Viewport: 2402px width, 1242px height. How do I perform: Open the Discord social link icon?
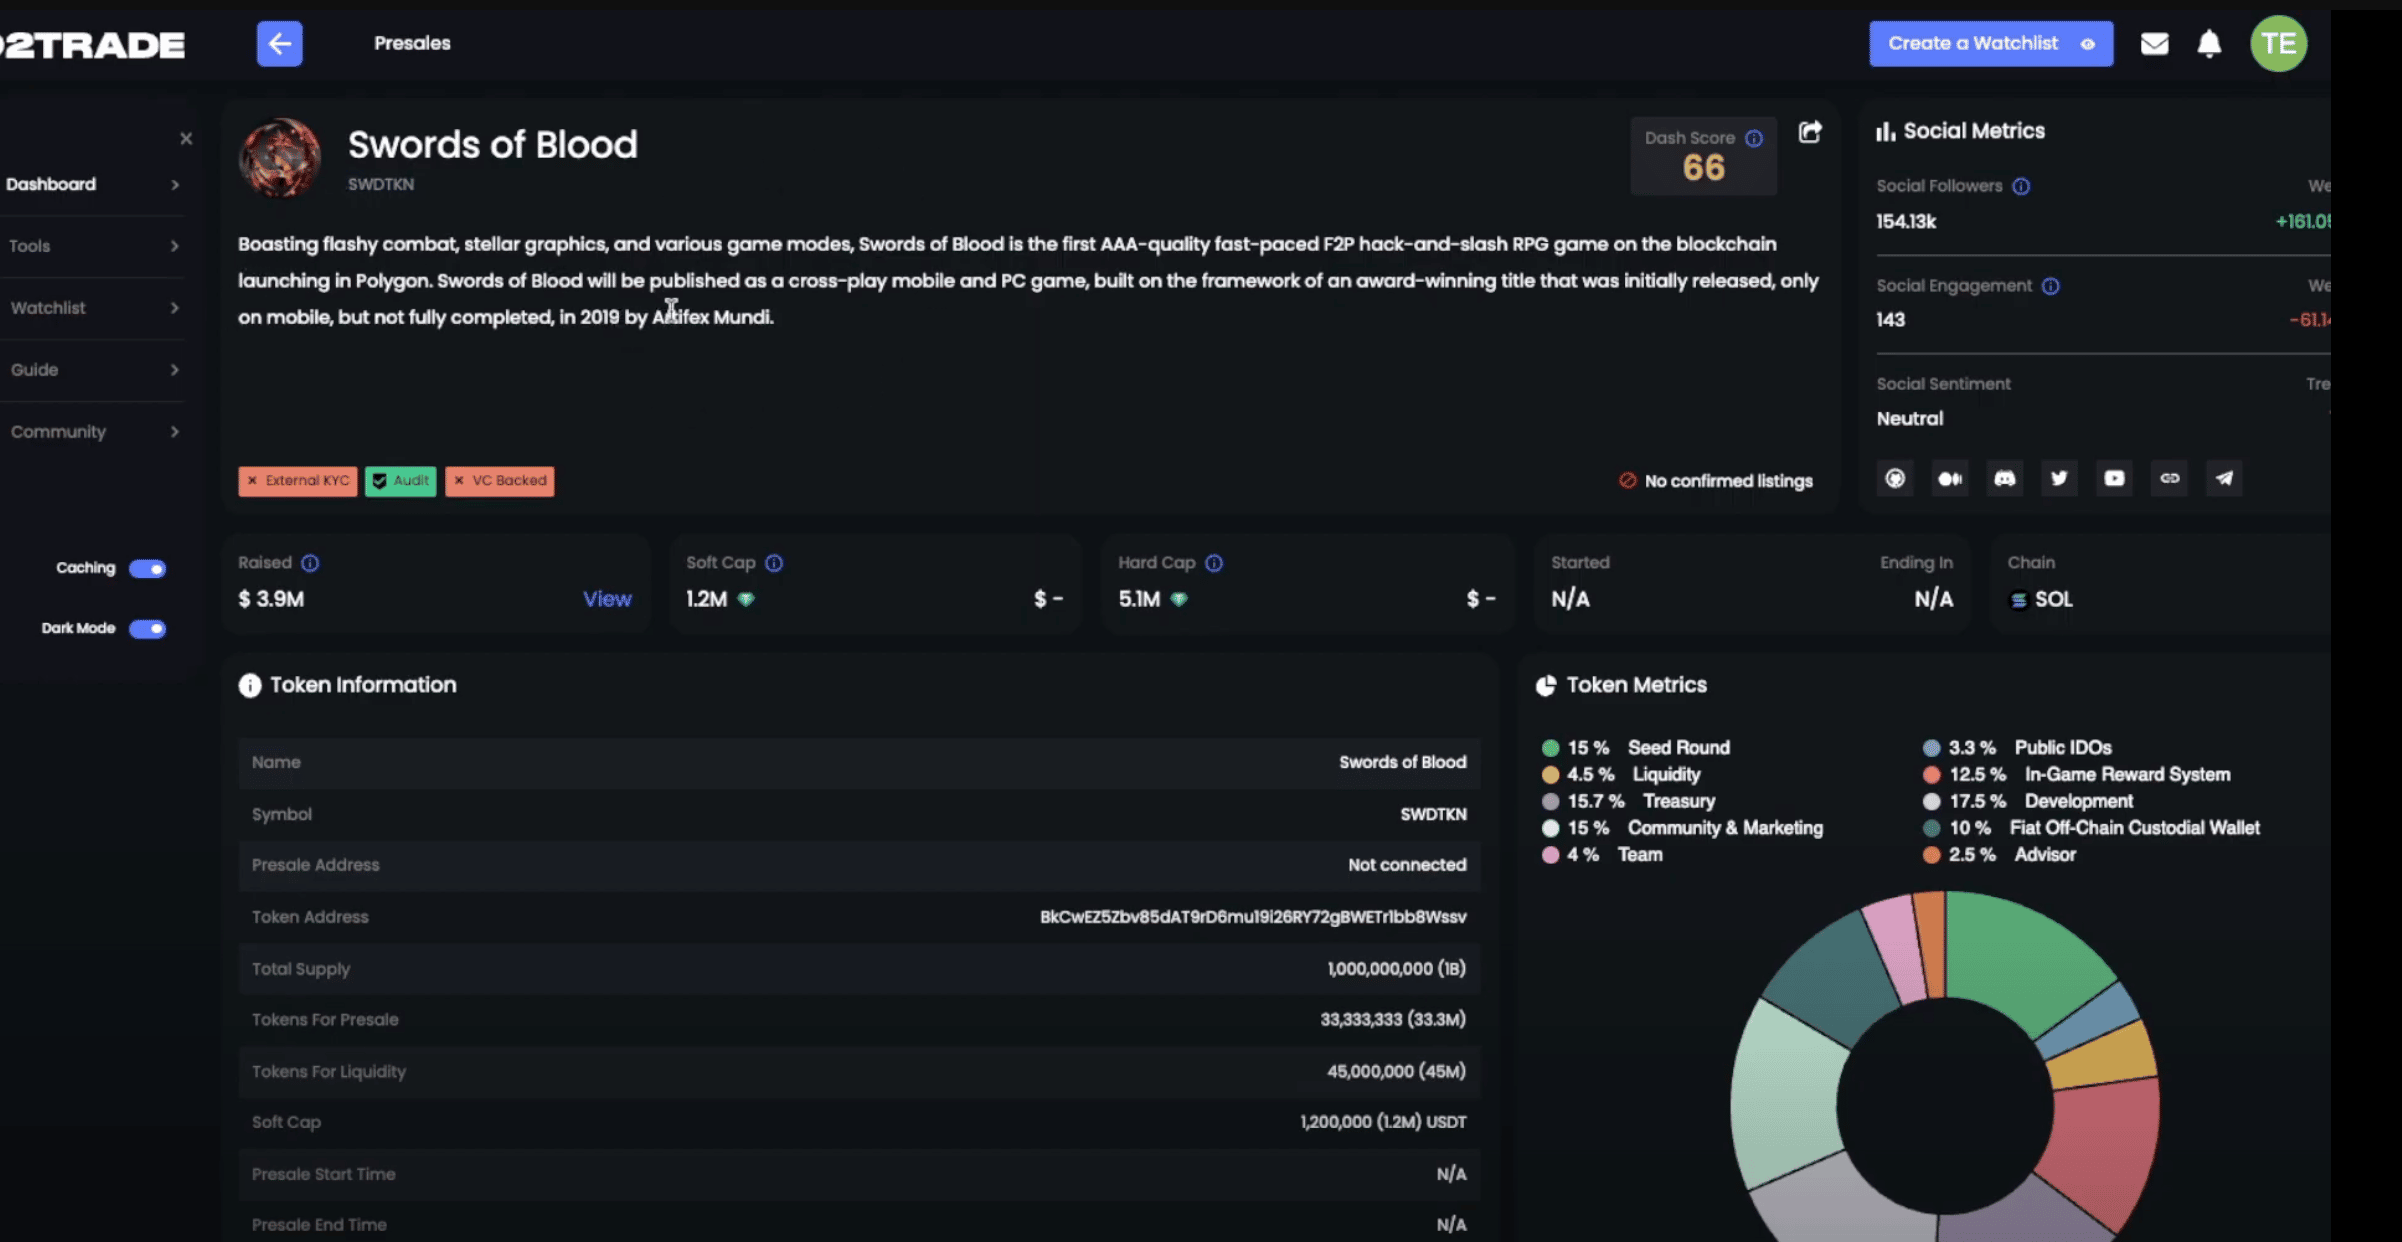coord(2004,479)
